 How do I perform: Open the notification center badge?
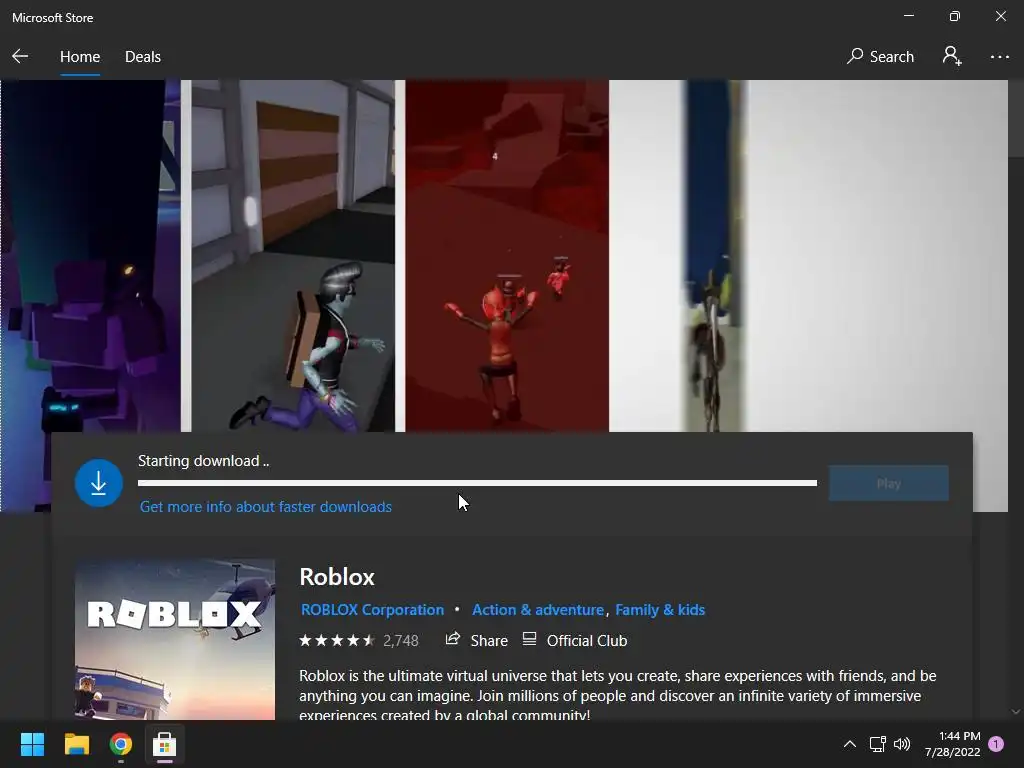[x=996, y=744]
